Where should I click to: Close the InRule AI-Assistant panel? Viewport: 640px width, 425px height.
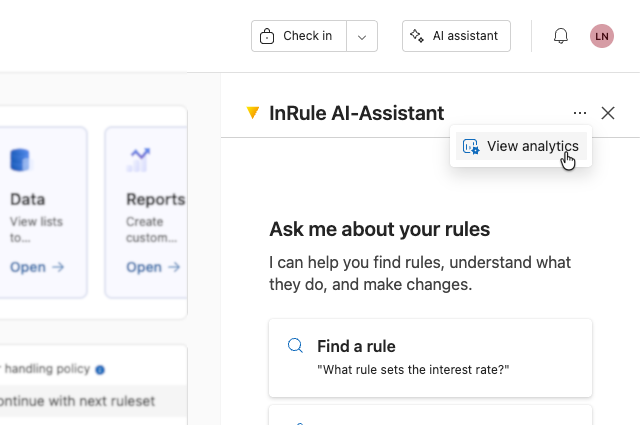[608, 113]
